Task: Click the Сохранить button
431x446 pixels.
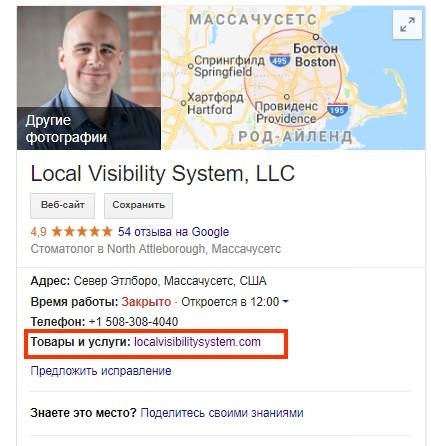Action: pos(138,205)
